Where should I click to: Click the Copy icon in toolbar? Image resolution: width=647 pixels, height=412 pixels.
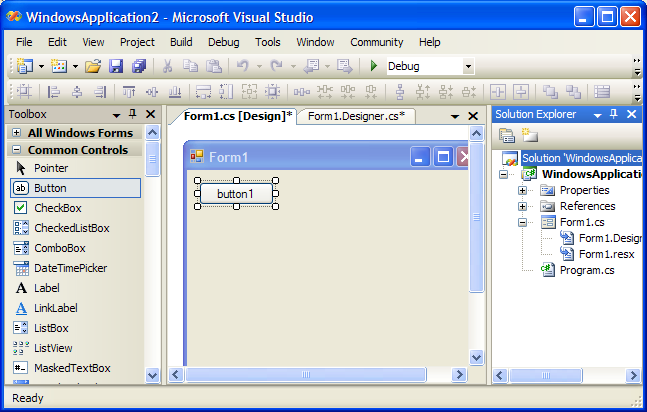pos(190,66)
